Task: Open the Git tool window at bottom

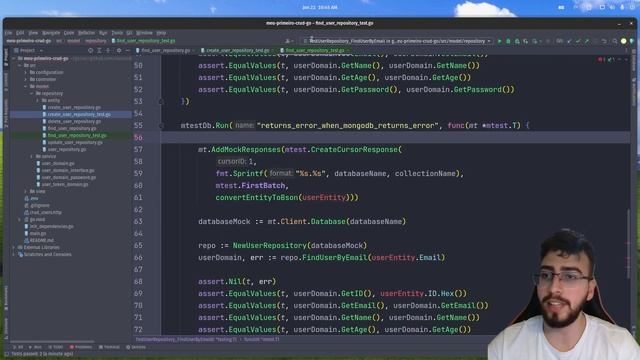Action: click(x=18, y=347)
